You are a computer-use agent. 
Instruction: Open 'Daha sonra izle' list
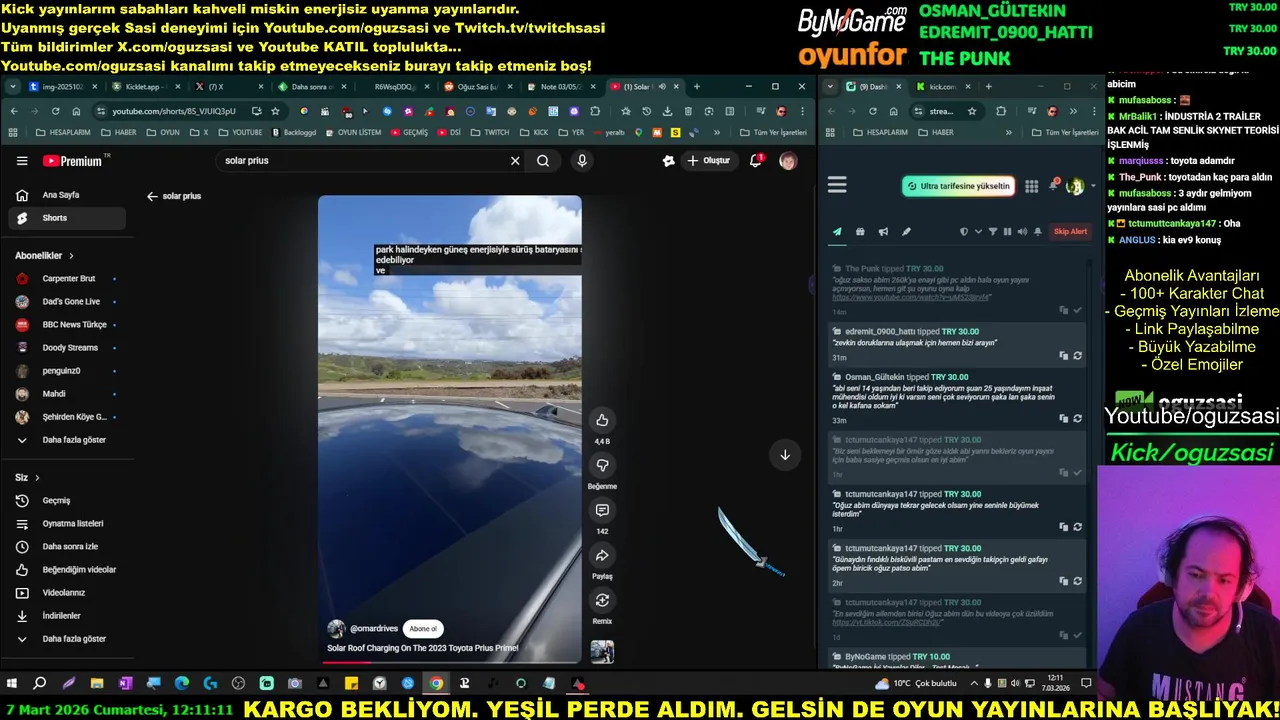[68, 547]
